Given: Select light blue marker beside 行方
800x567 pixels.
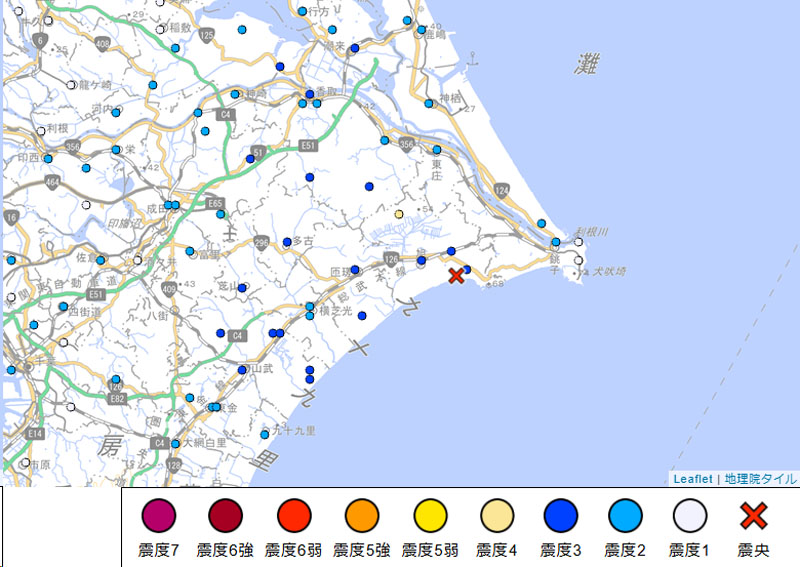Looking at the screenshot, I should click(x=302, y=11).
